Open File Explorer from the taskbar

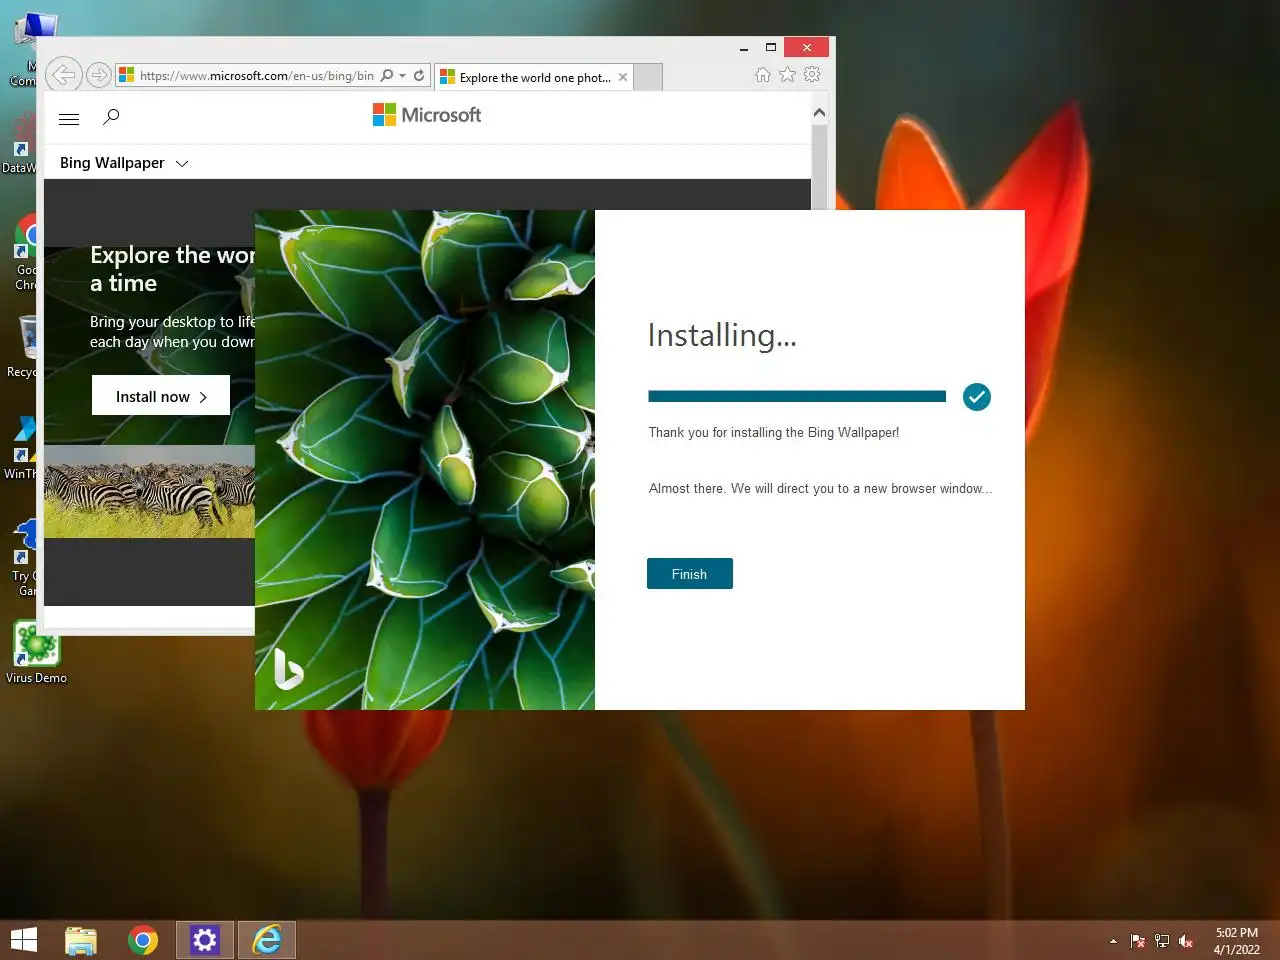point(81,940)
